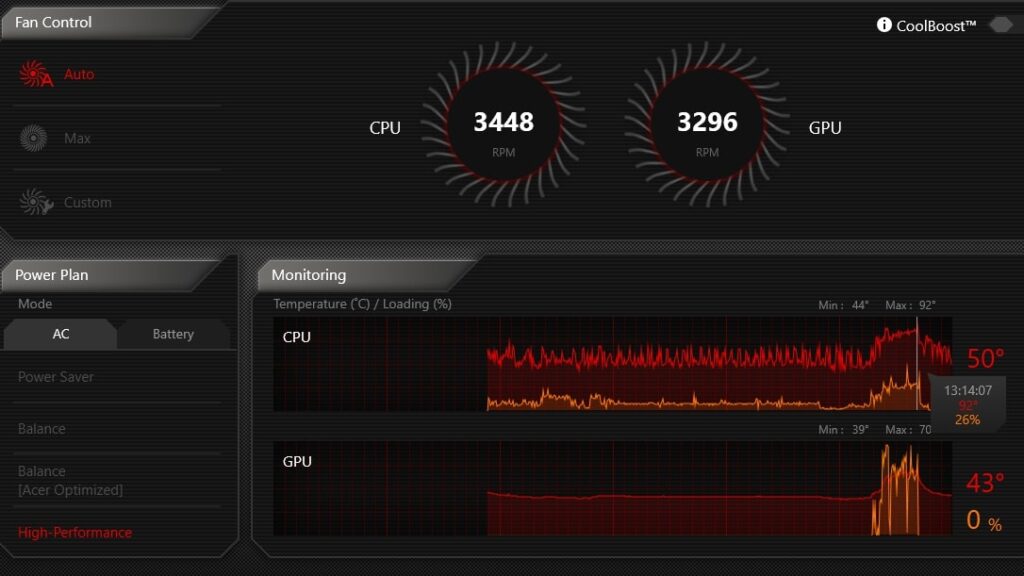Click the Monitoring section header
The width and height of the screenshot is (1024, 576).
pyautogui.click(x=309, y=275)
